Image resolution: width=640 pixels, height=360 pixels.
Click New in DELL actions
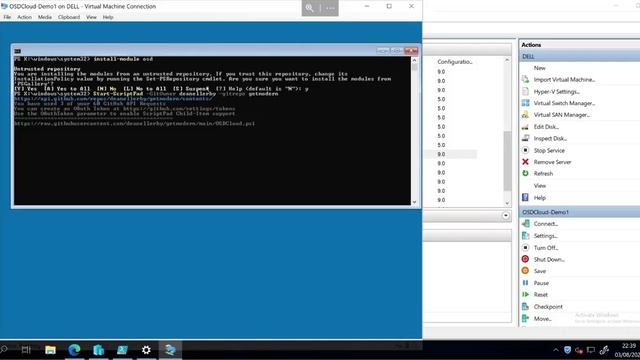tap(539, 68)
